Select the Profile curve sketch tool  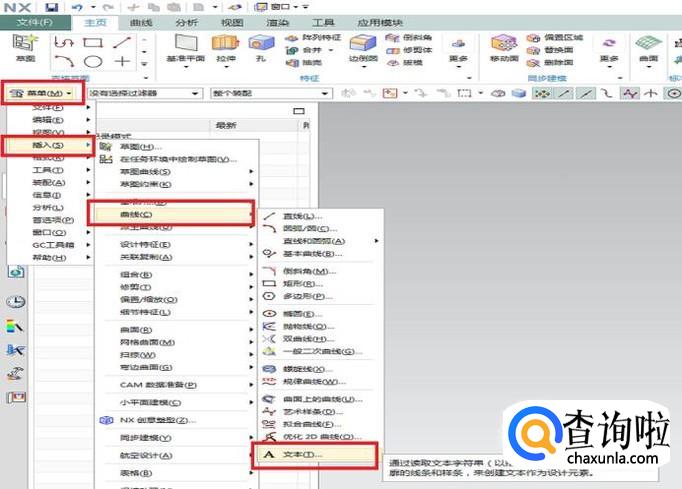click(x=64, y=42)
